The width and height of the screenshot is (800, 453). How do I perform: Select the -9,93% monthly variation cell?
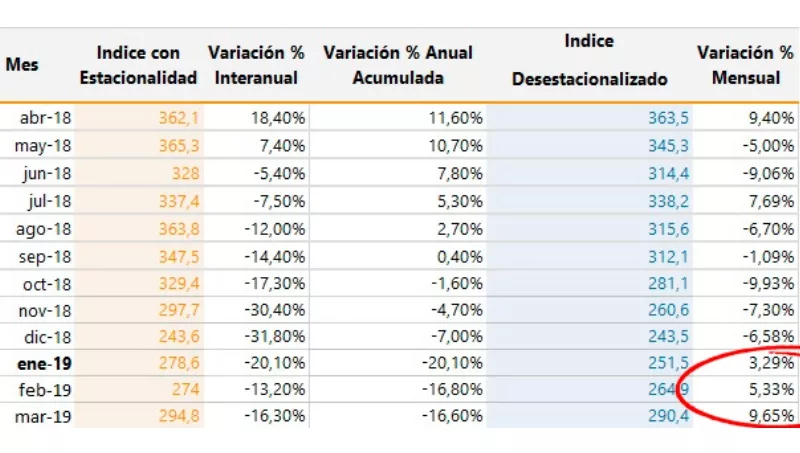point(769,281)
